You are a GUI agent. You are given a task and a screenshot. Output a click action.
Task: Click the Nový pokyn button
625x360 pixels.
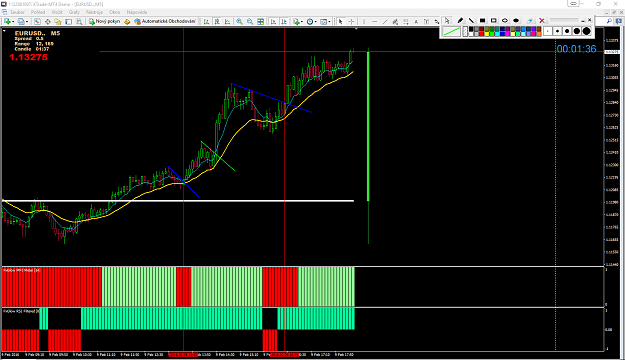click(104, 22)
